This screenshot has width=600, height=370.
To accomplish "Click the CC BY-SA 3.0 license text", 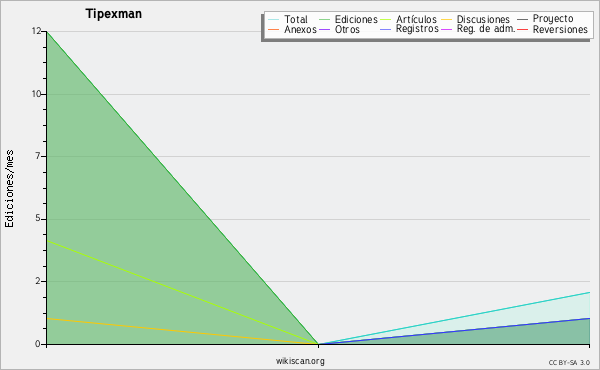I will pyautogui.click(x=569, y=363).
